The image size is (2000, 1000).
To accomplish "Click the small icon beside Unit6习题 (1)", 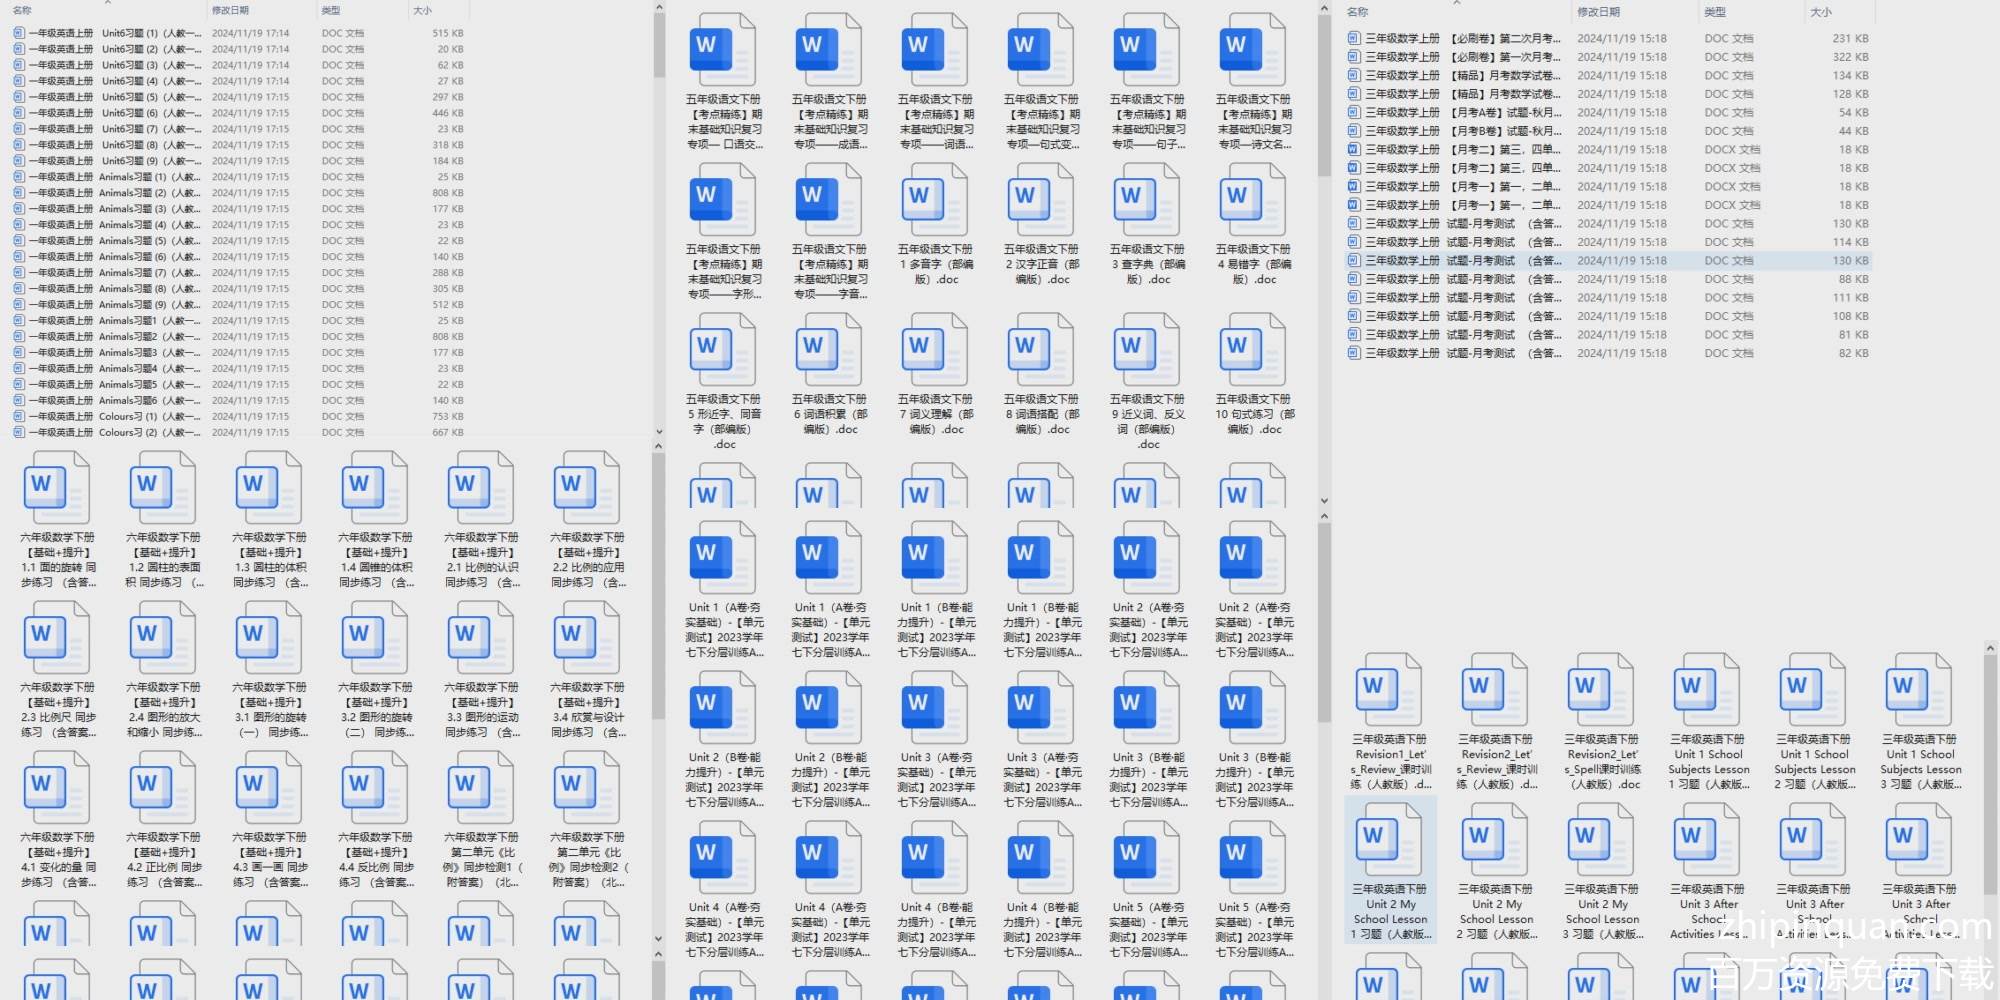I will tap(19, 33).
